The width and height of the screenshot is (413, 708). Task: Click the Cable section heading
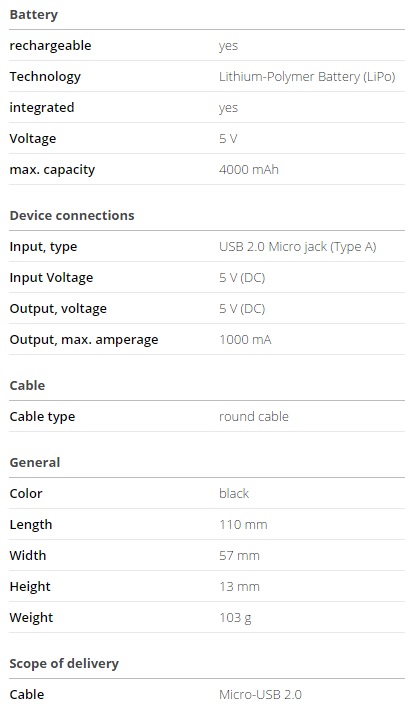[27, 386]
